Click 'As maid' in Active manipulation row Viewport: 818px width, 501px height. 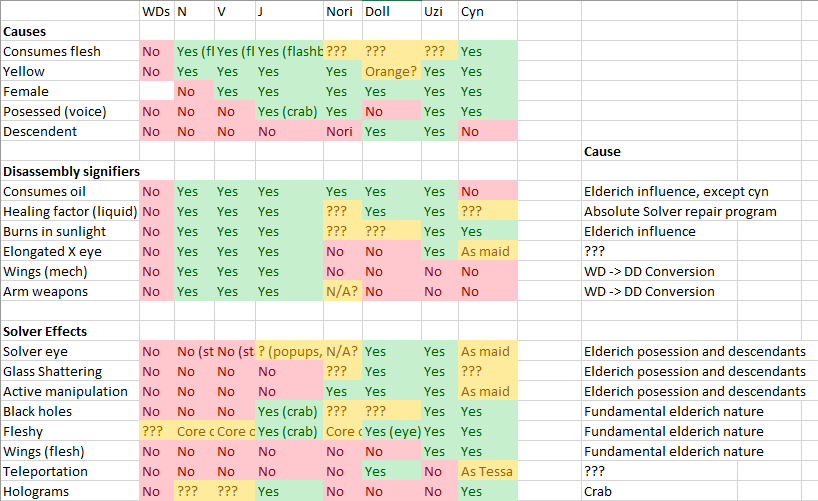click(x=488, y=391)
